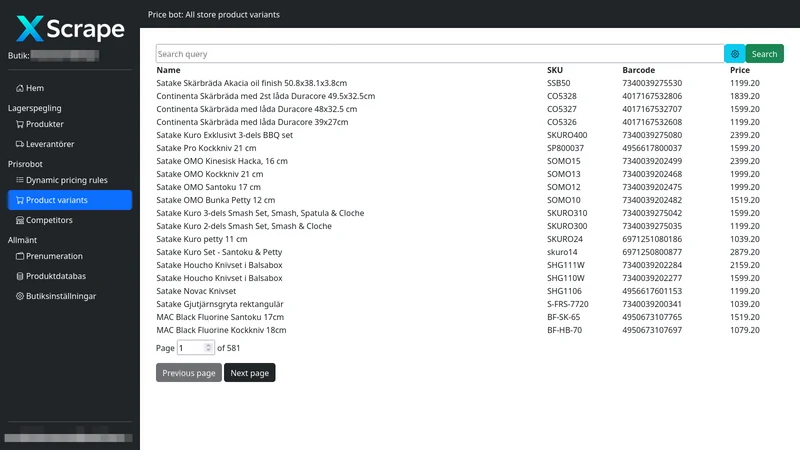Click price 2159.20
This screenshot has width=800, height=450.
(744, 265)
